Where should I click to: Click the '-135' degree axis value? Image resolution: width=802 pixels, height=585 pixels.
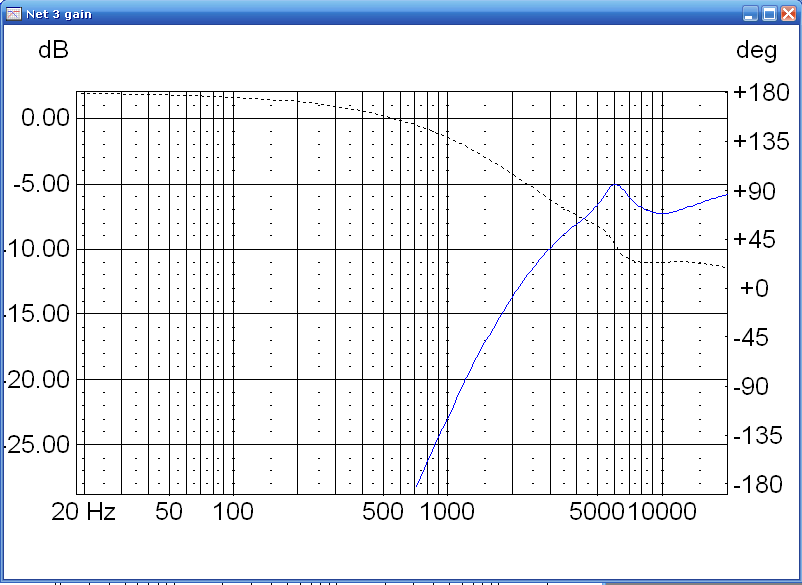point(758,436)
